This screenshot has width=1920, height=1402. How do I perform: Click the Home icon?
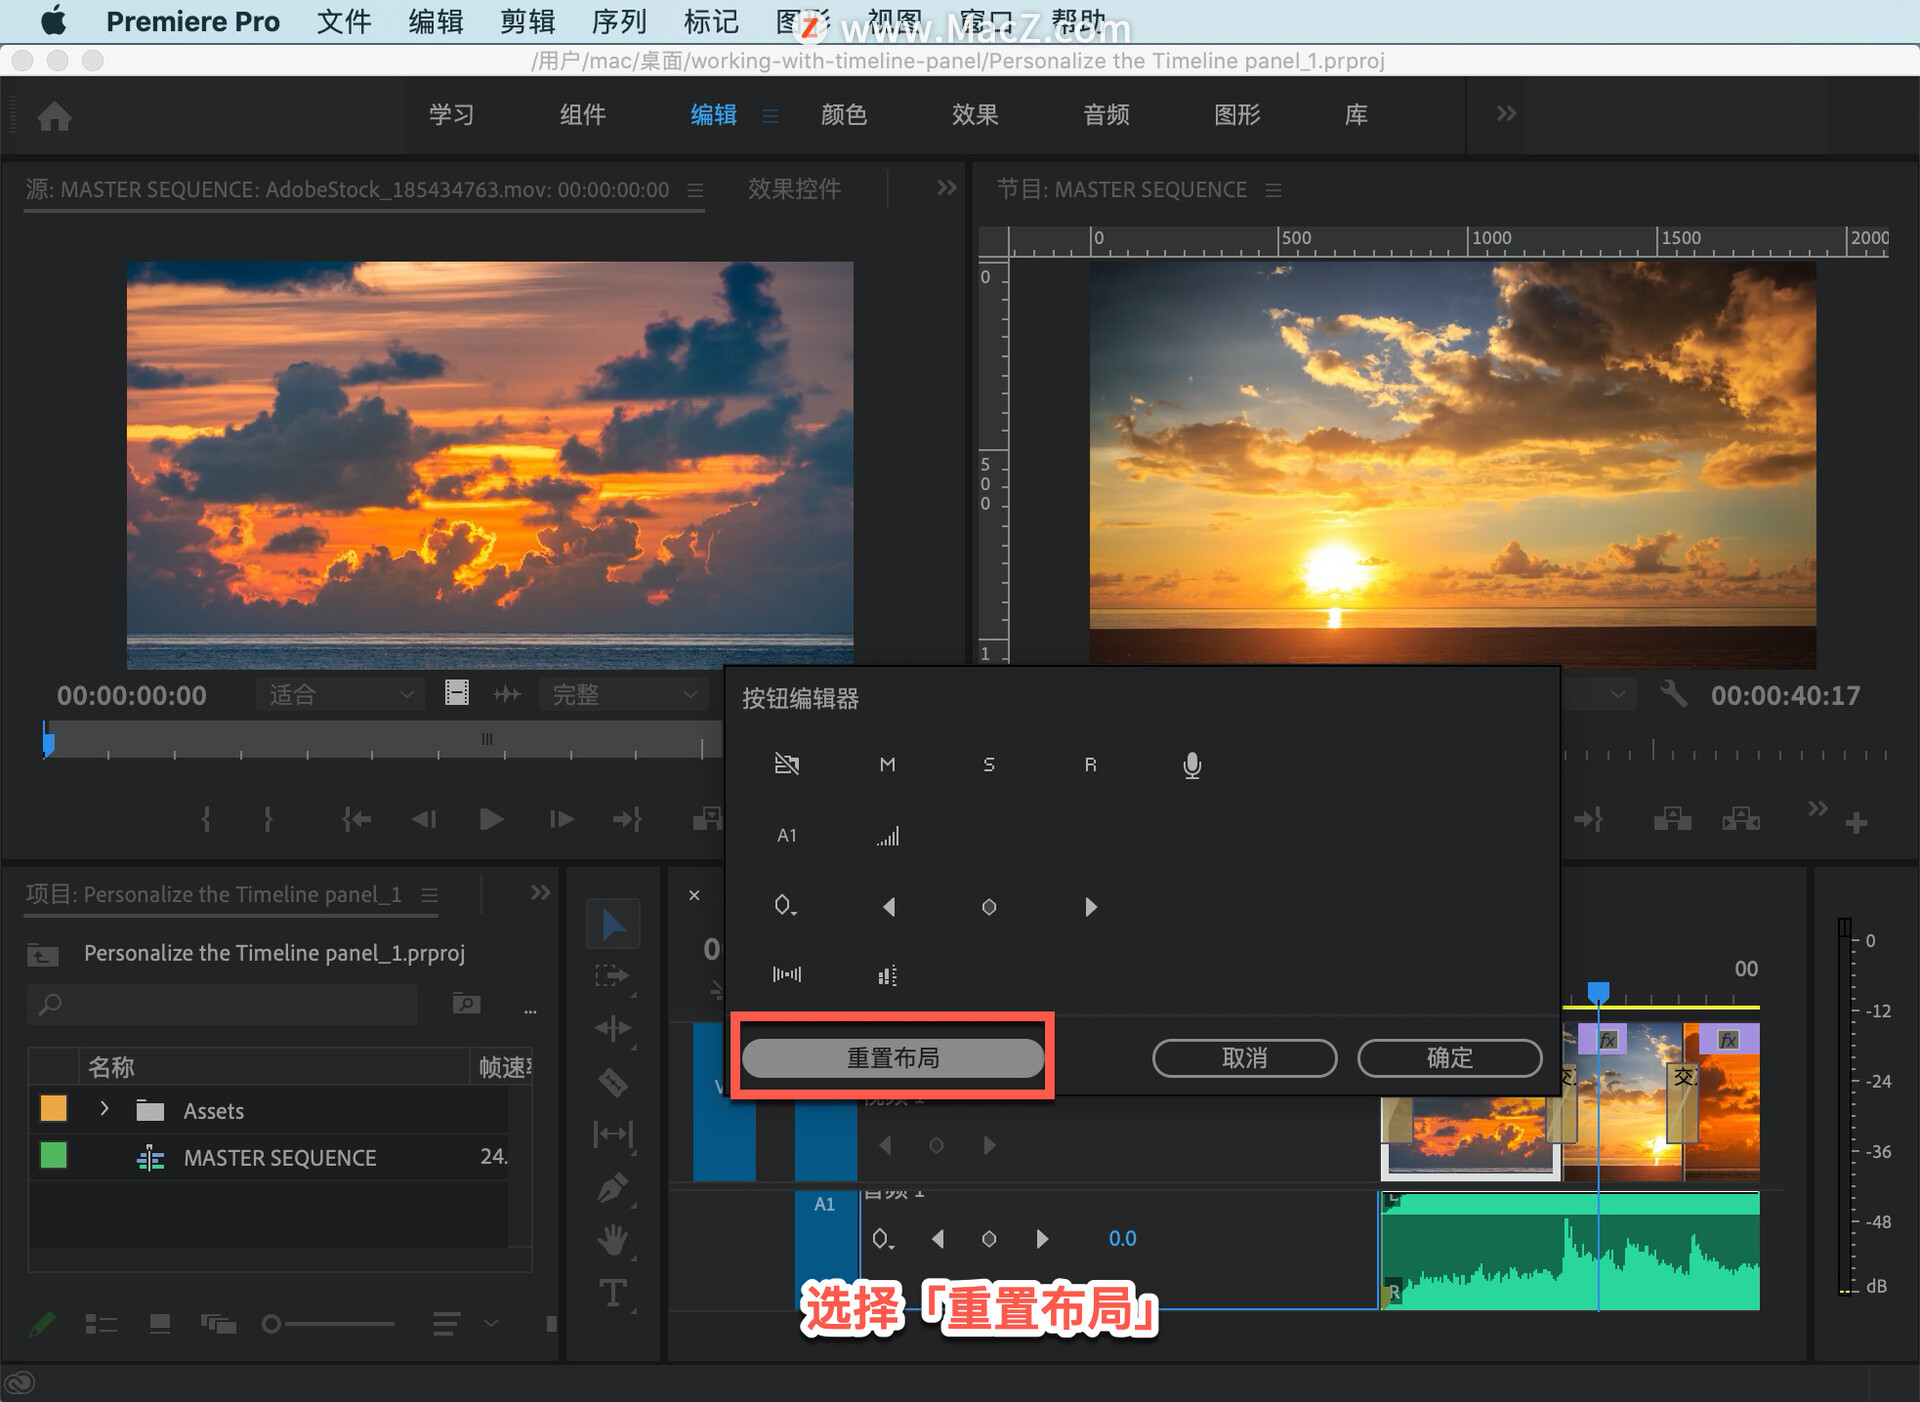[54, 116]
